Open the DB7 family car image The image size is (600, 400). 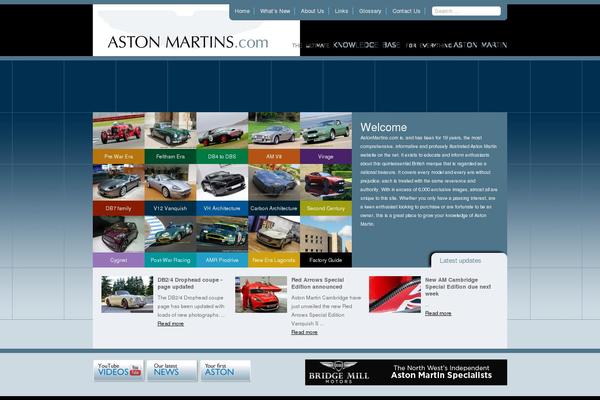coord(119,183)
